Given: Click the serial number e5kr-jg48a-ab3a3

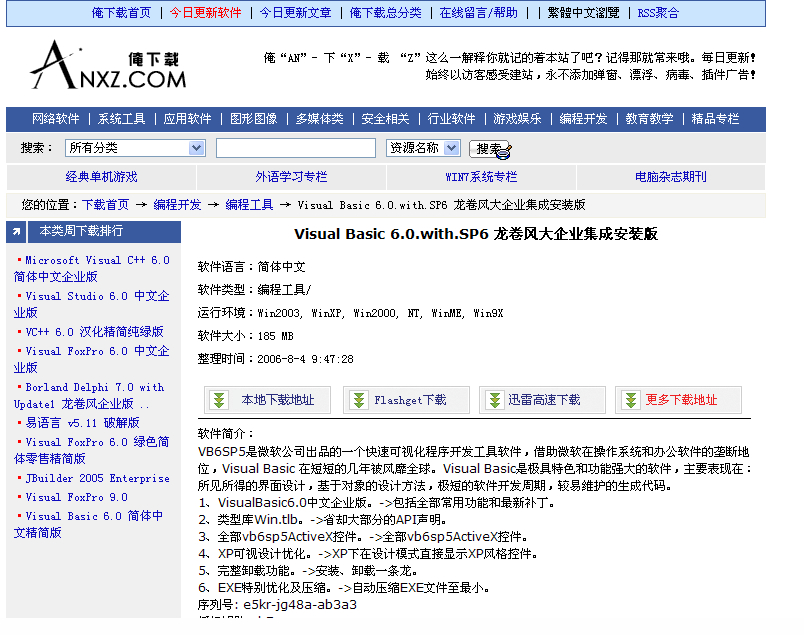Looking at the screenshot, I should [x=300, y=605].
